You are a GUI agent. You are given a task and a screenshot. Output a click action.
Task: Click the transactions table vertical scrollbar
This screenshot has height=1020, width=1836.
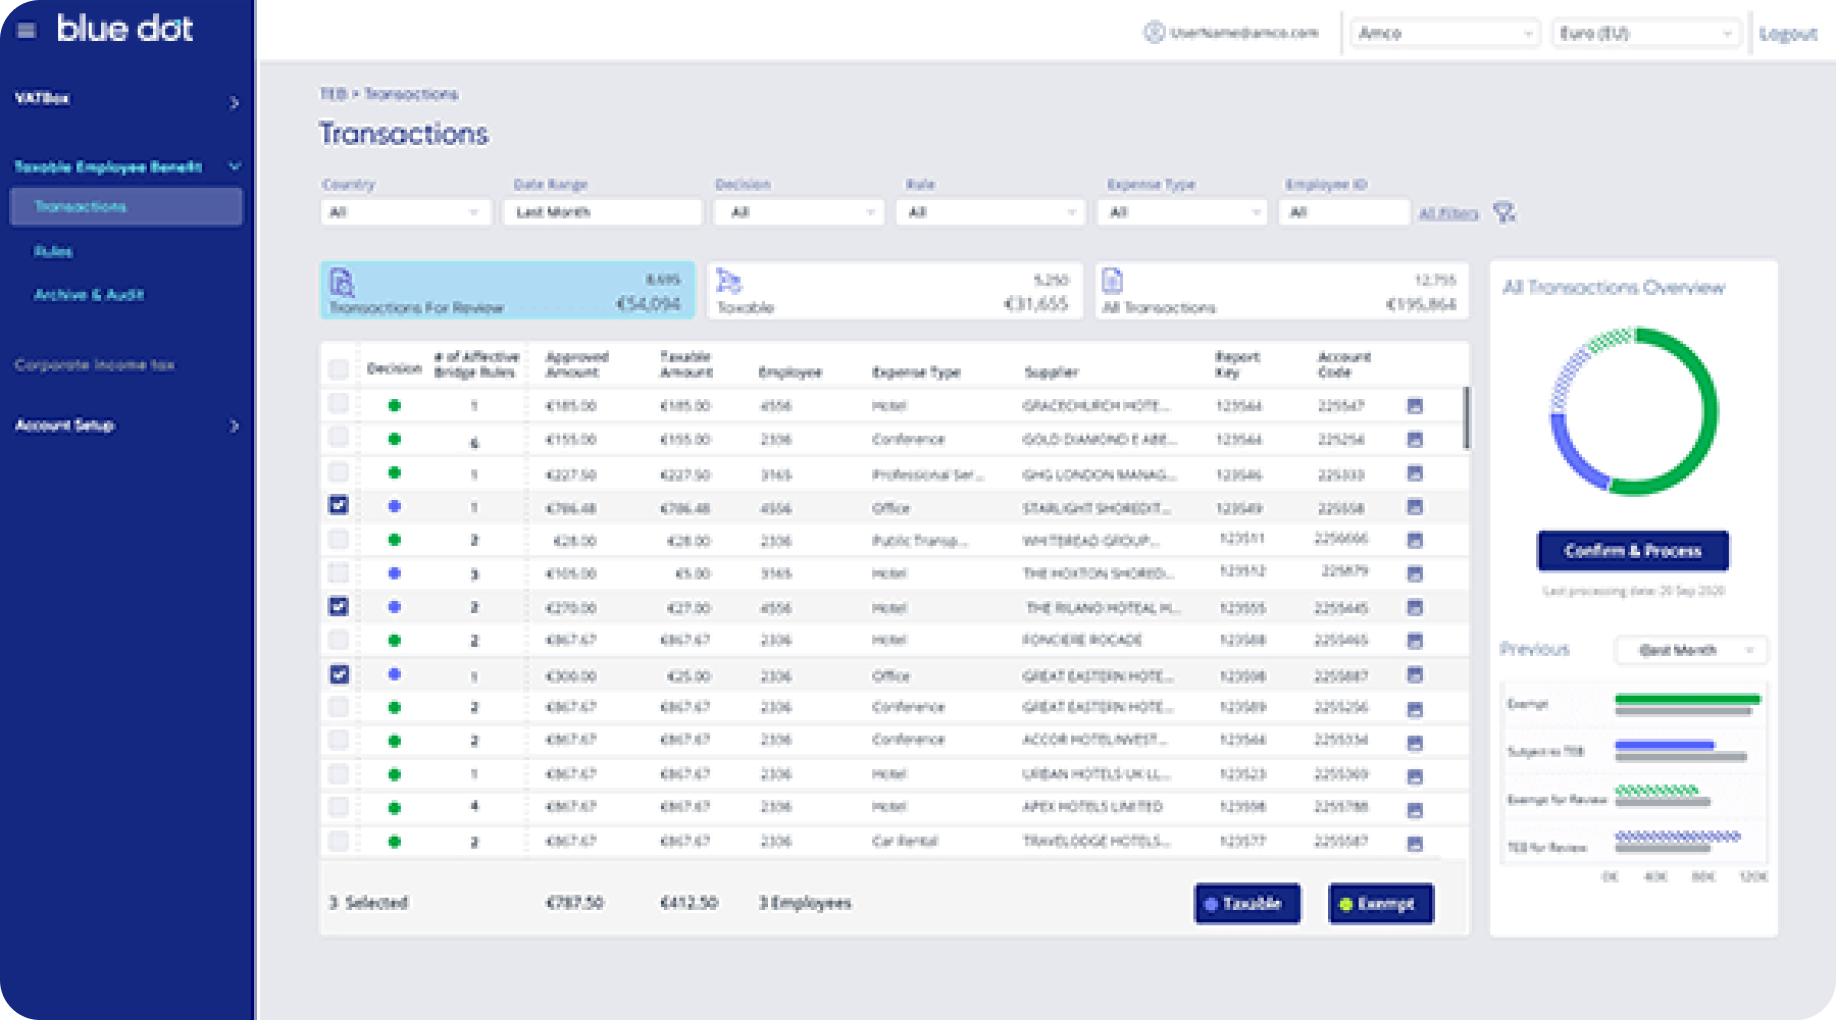[x=1466, y=418]
